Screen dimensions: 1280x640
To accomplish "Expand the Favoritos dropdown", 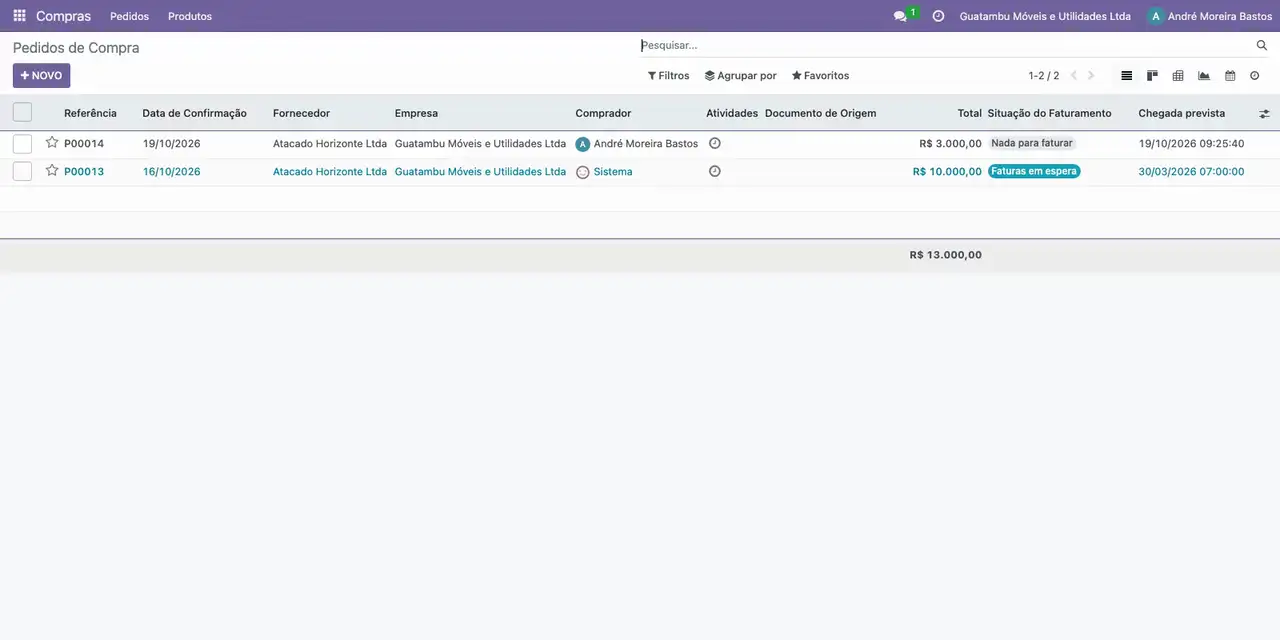I will 820,75.
